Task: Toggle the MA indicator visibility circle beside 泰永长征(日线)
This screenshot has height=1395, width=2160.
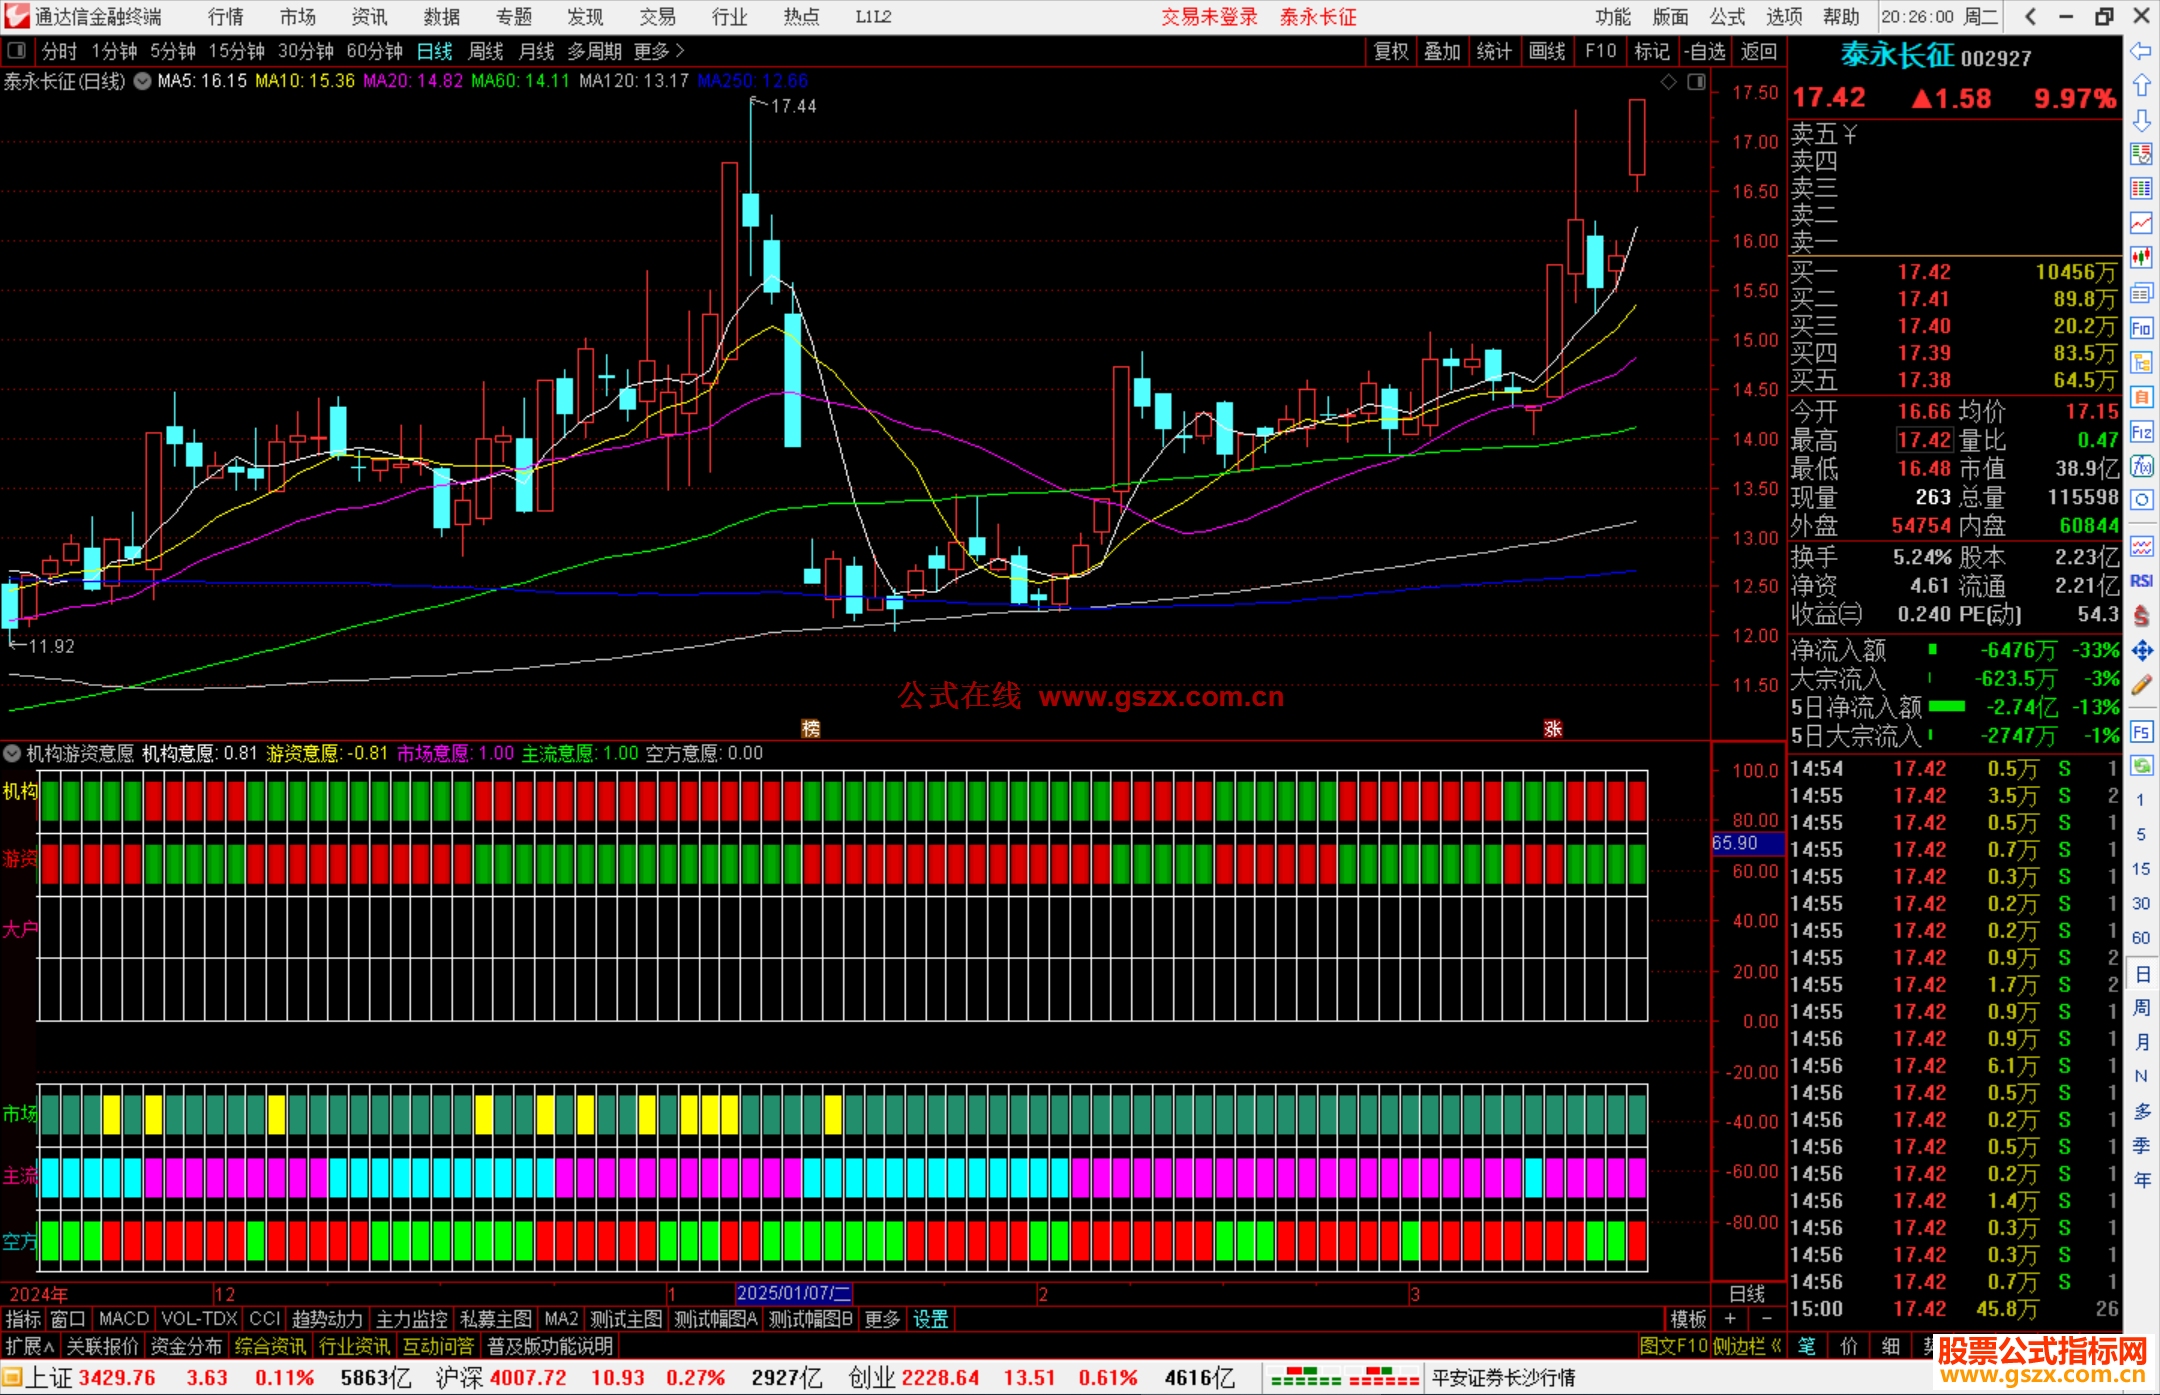Action: point(143,81)
